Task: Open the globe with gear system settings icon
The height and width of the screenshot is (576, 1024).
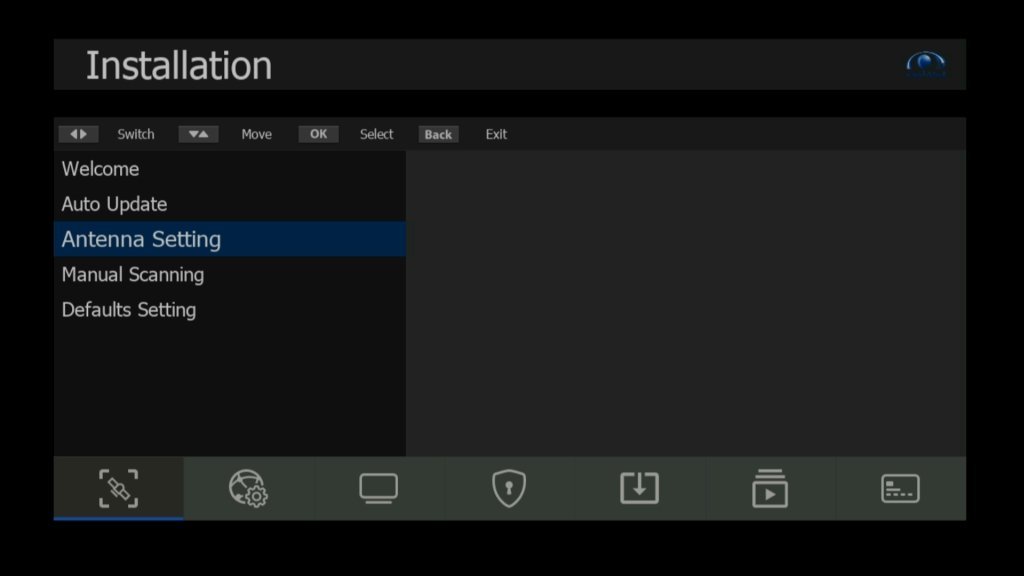Action: (248, 488)
